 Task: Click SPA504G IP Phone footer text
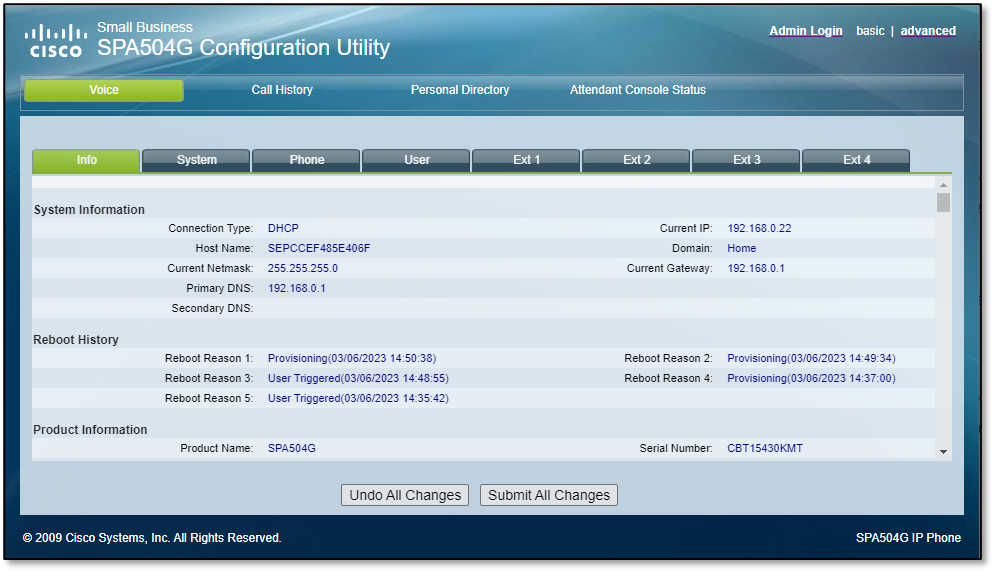(908, 538)
